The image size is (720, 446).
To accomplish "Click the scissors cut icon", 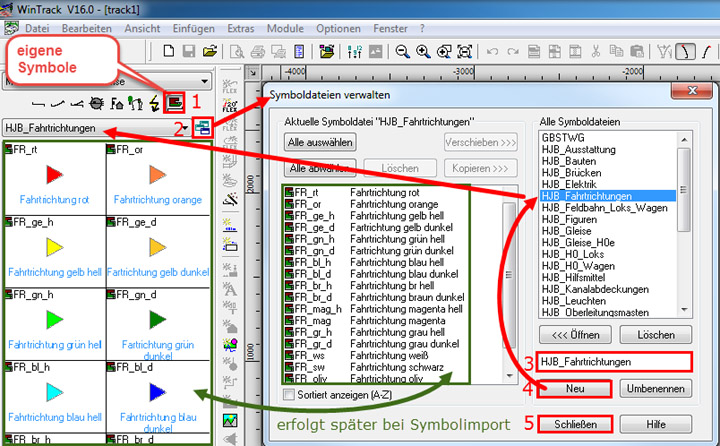I will tap(596, 51).
